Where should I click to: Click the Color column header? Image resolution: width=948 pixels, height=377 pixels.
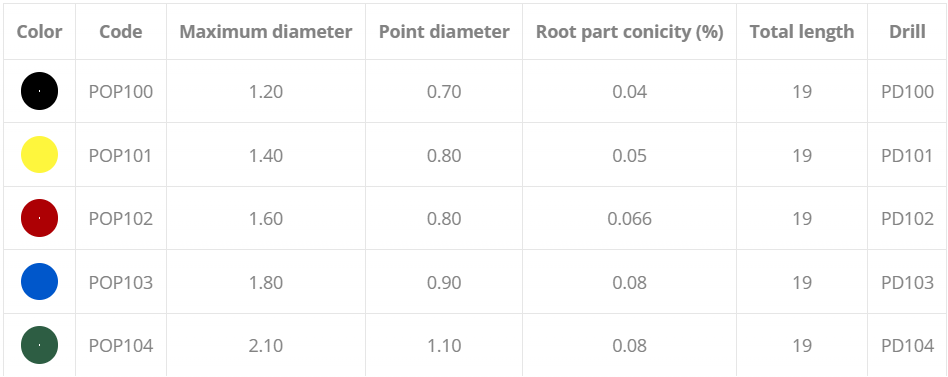click(39, 32)
